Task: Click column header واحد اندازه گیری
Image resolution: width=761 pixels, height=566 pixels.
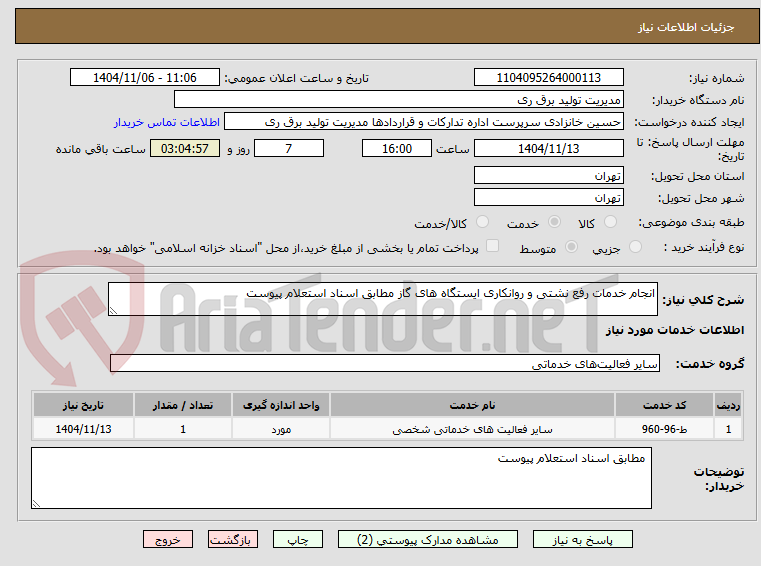Action: (x=281, y=405)
